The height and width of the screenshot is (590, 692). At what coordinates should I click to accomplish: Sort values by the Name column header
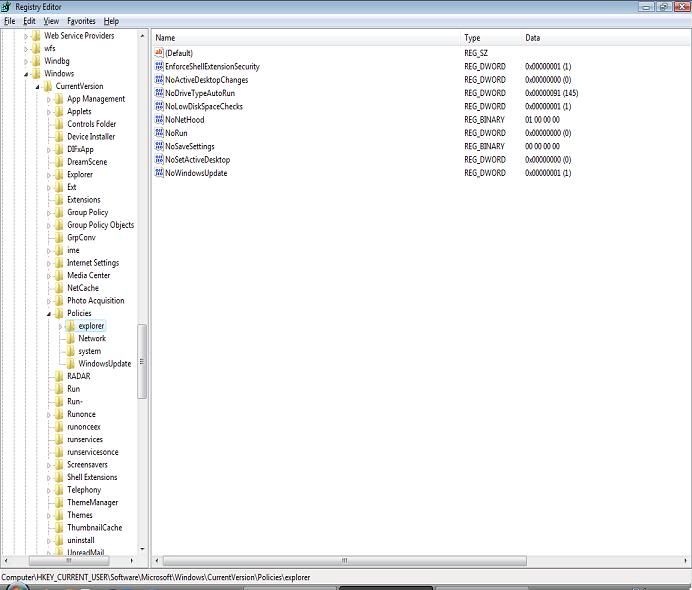[x=165, y=38]
